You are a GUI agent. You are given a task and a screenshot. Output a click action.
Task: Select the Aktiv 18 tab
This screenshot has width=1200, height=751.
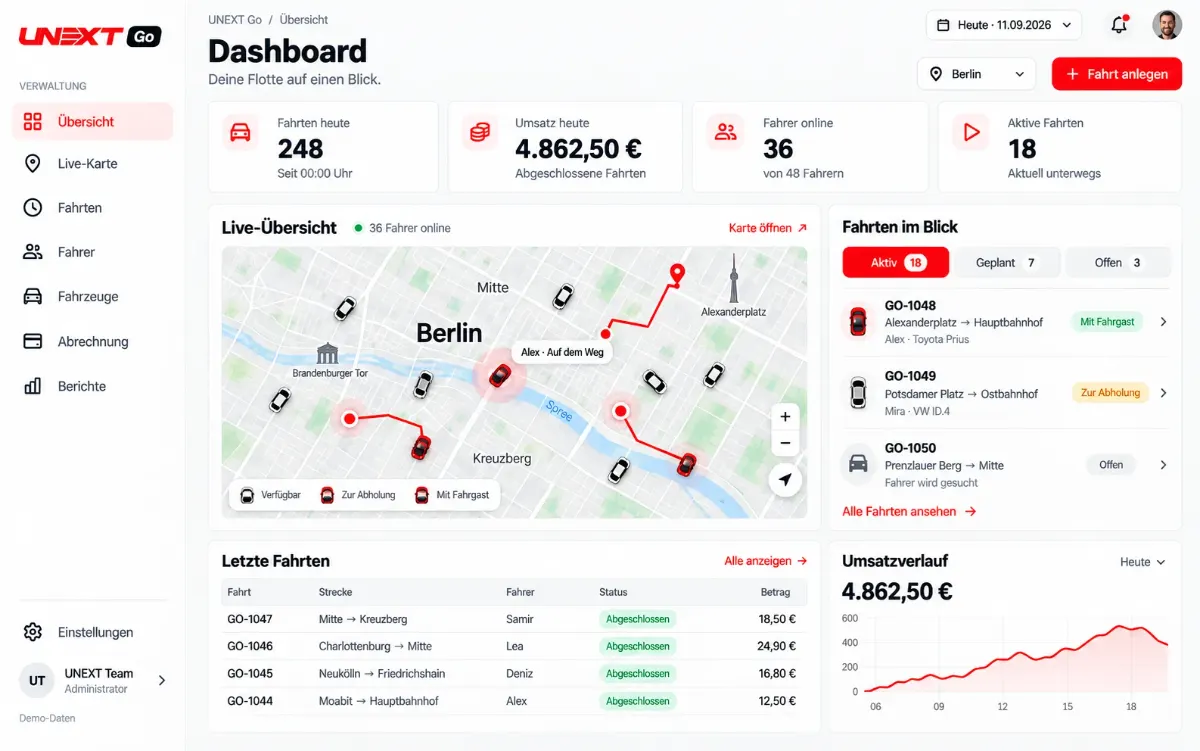point(896,263)
